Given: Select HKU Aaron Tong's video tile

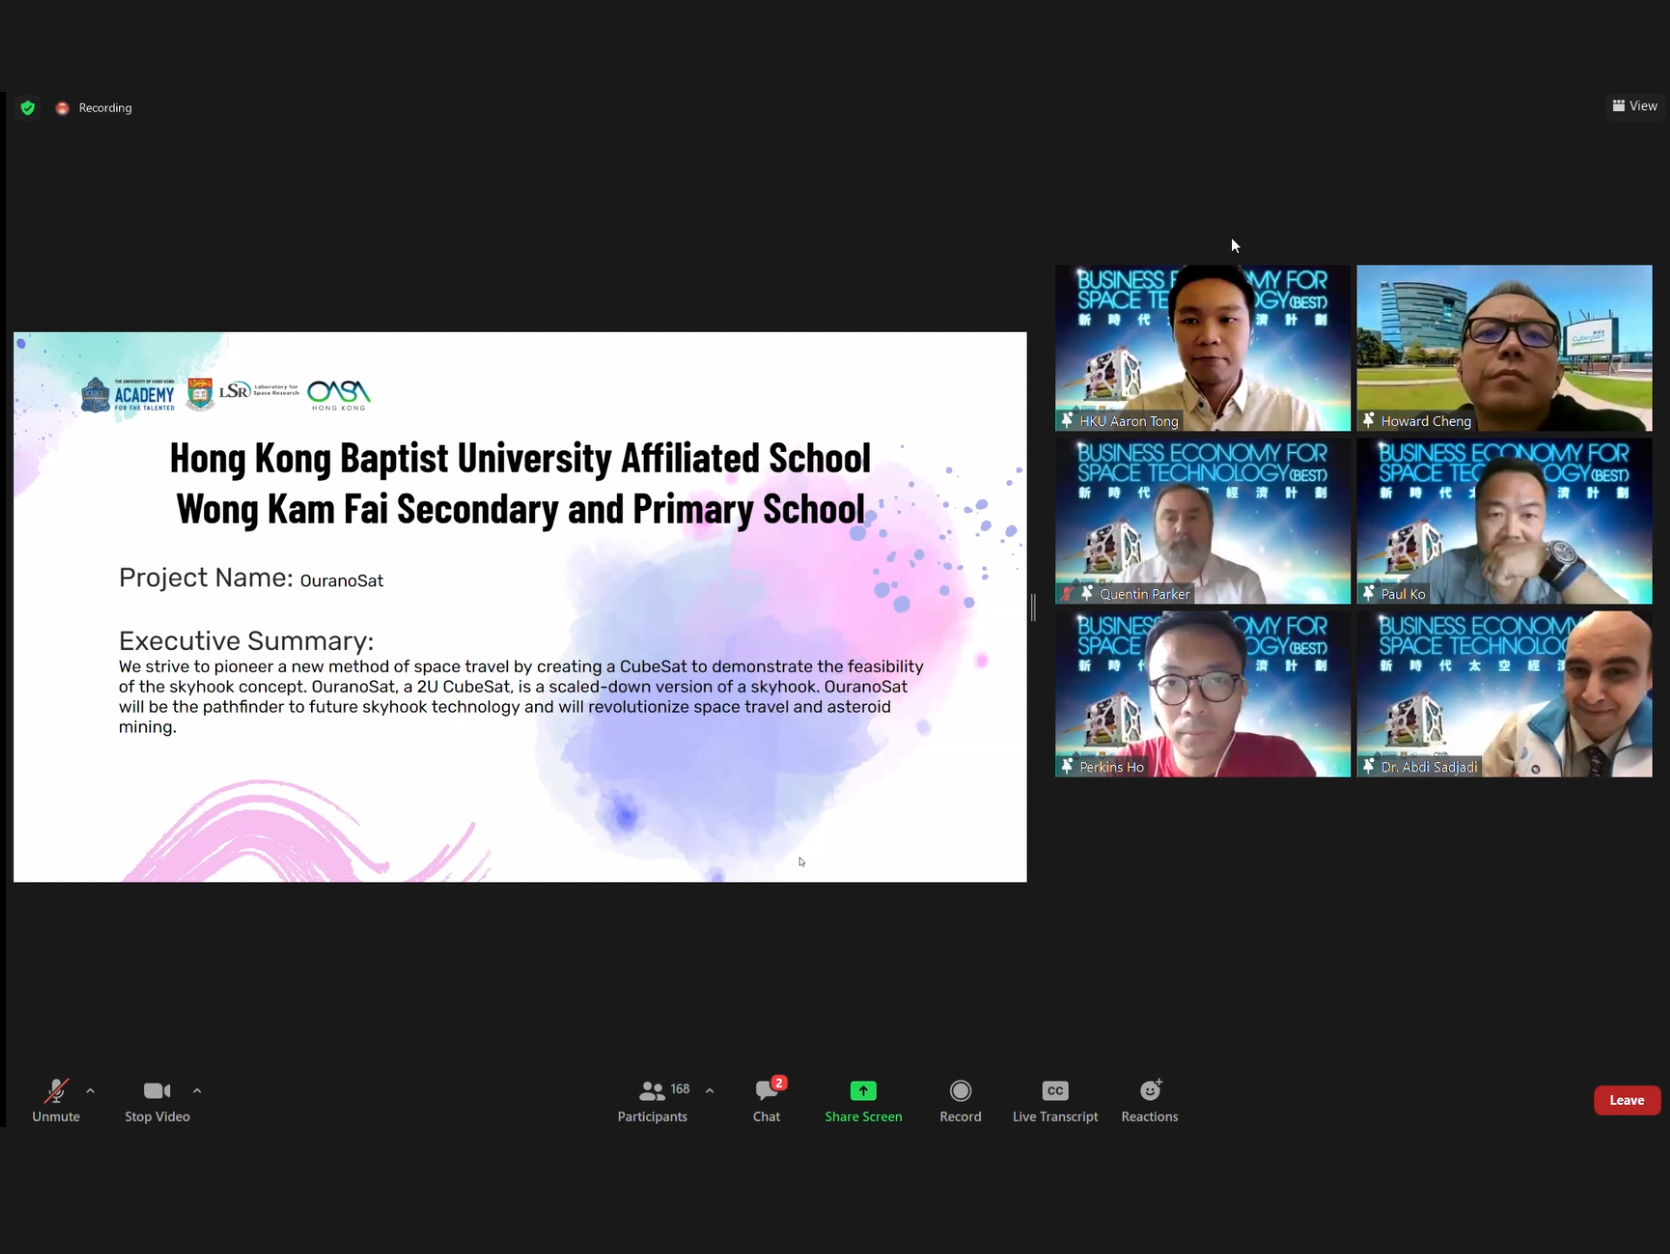Looking at the screenshot, I should coord(1203,348).
